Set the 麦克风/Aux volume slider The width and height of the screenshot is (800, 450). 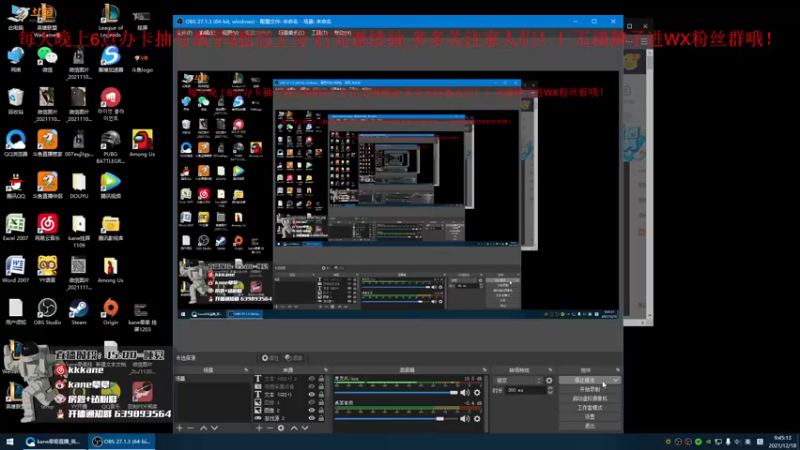click(x=396, y=392)
